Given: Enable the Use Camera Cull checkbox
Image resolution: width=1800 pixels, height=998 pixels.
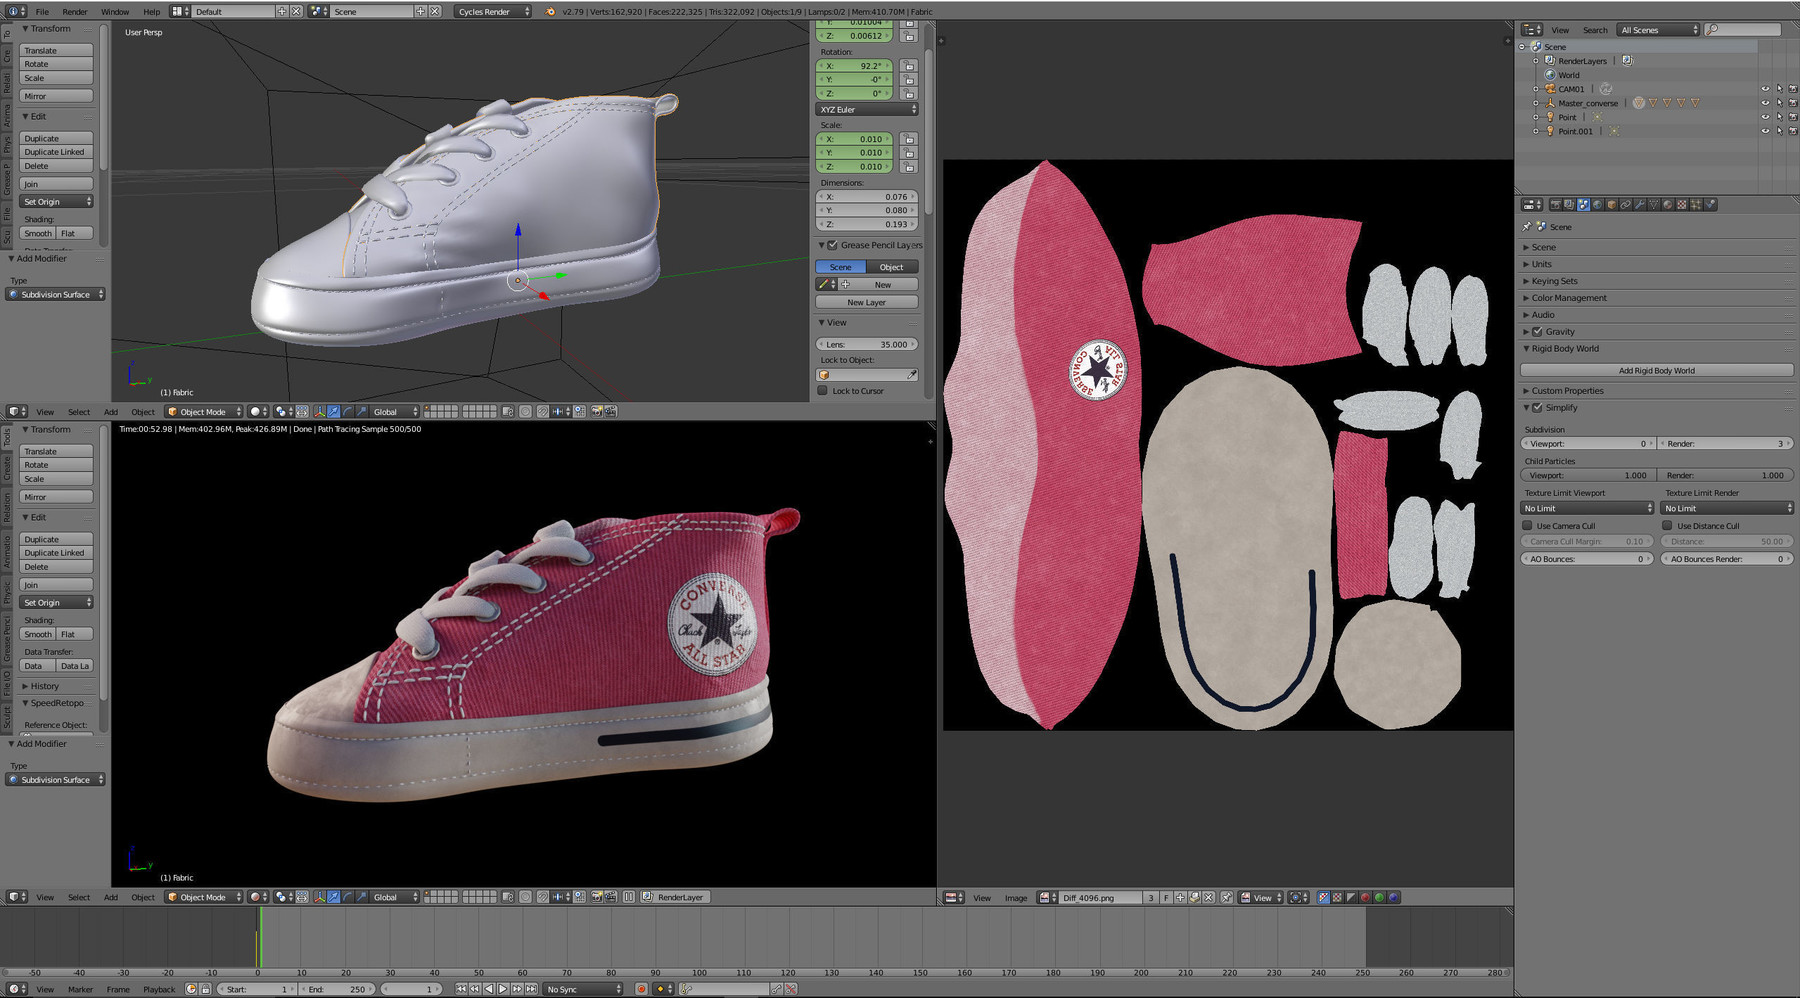Looking at the screenshot, I should point(1527,526).
